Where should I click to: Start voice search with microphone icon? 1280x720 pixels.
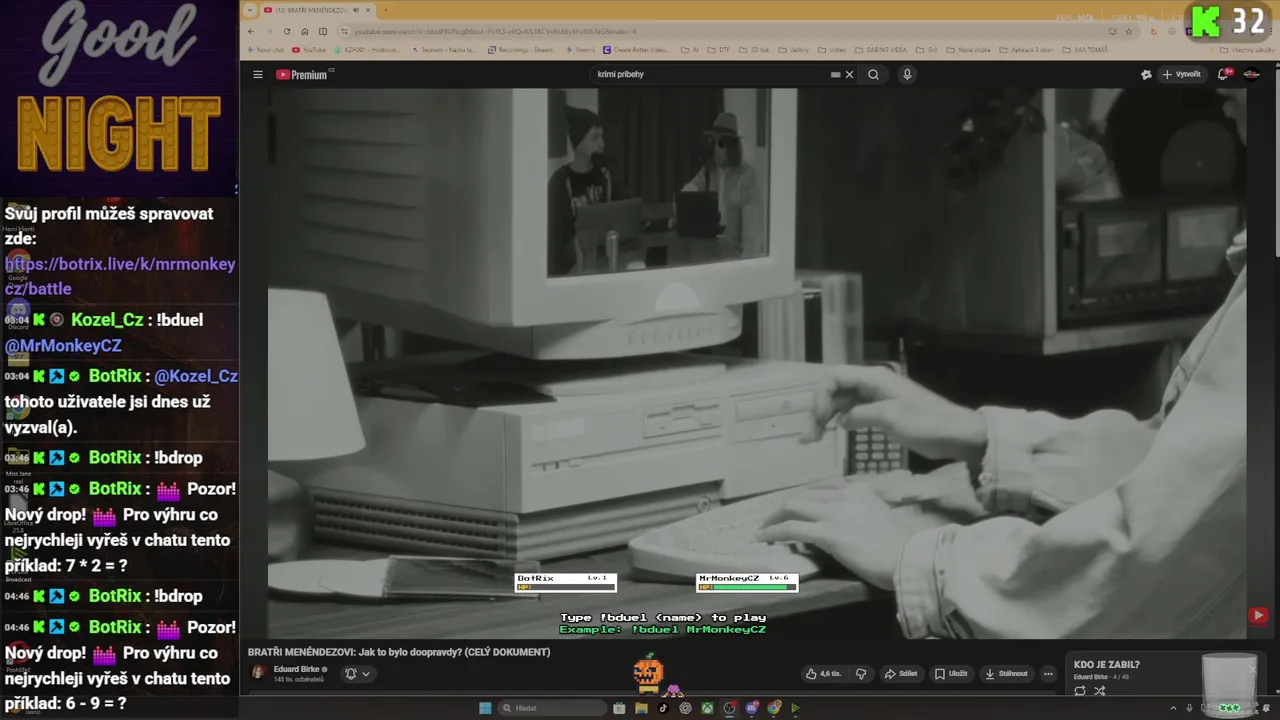tap(907, 74)
